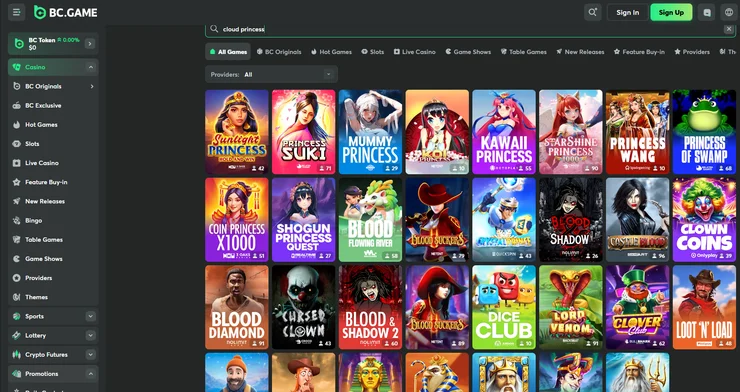The image size is (740, 392).
Task: Collapse the Casino section chevron
Action: (91, 67)
